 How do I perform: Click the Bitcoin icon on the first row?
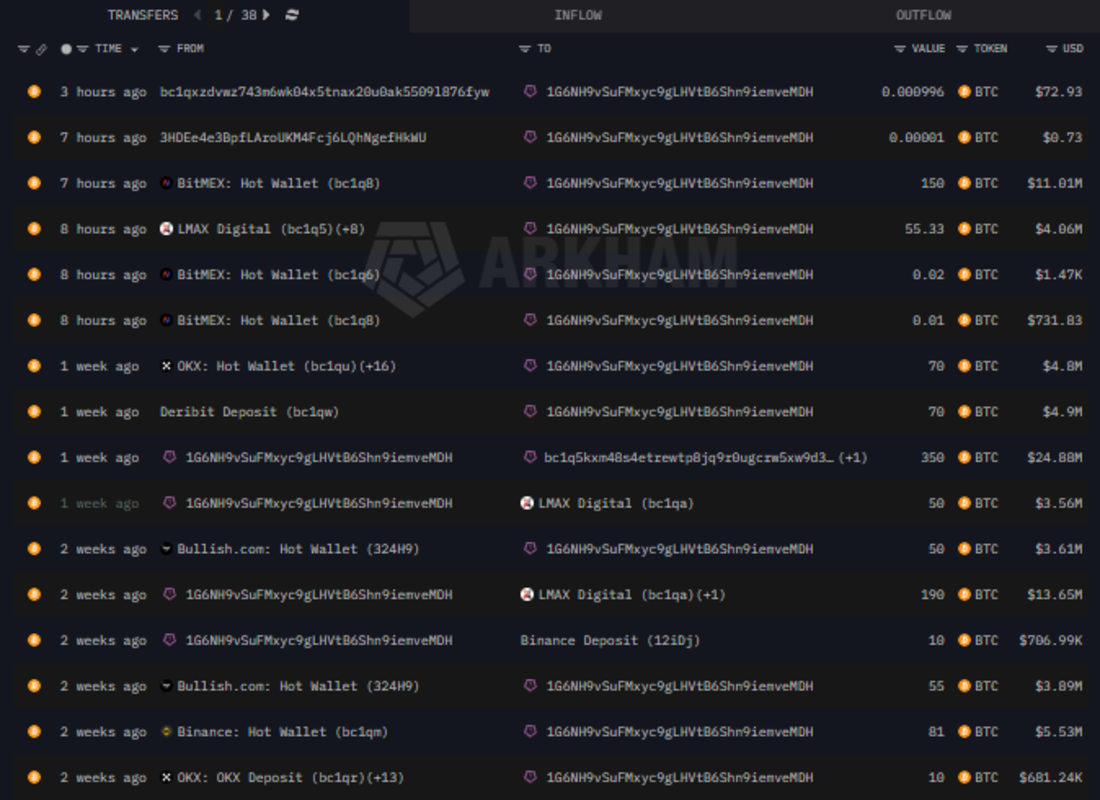pyautogui.click(x=34, y=92)
